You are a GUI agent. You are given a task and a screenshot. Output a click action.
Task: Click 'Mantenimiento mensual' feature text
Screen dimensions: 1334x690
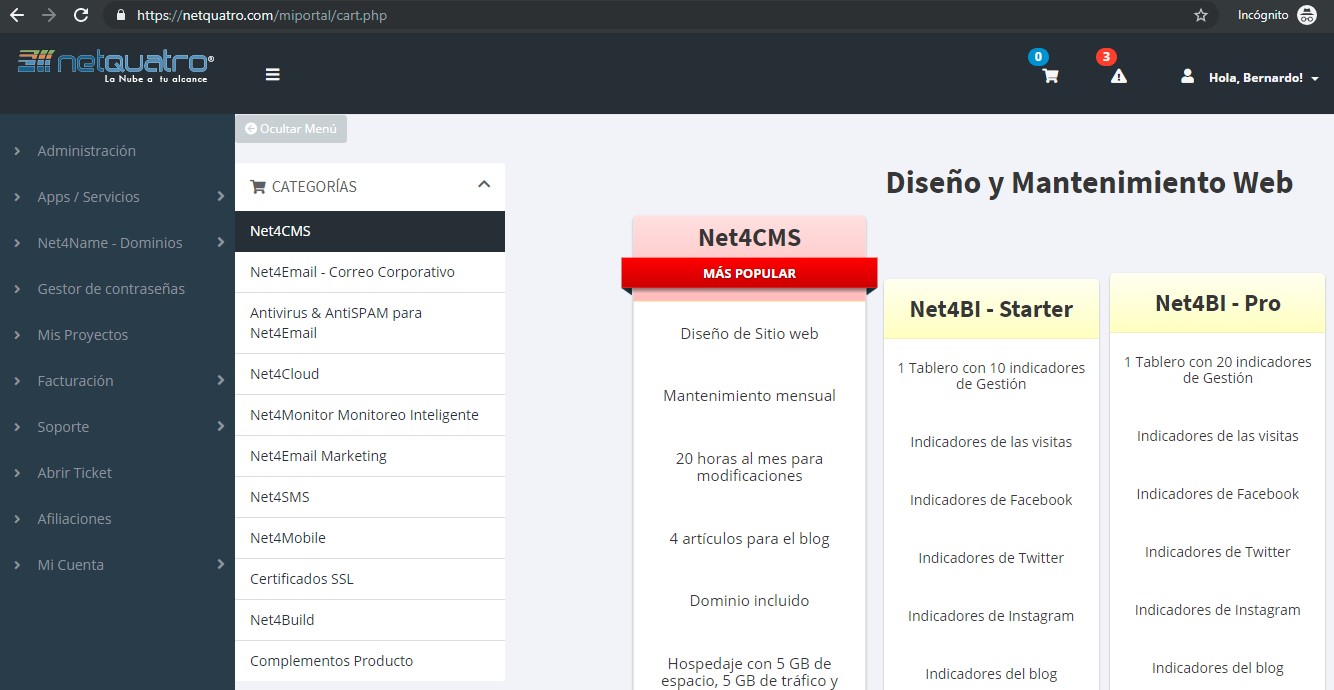(749, 396)
